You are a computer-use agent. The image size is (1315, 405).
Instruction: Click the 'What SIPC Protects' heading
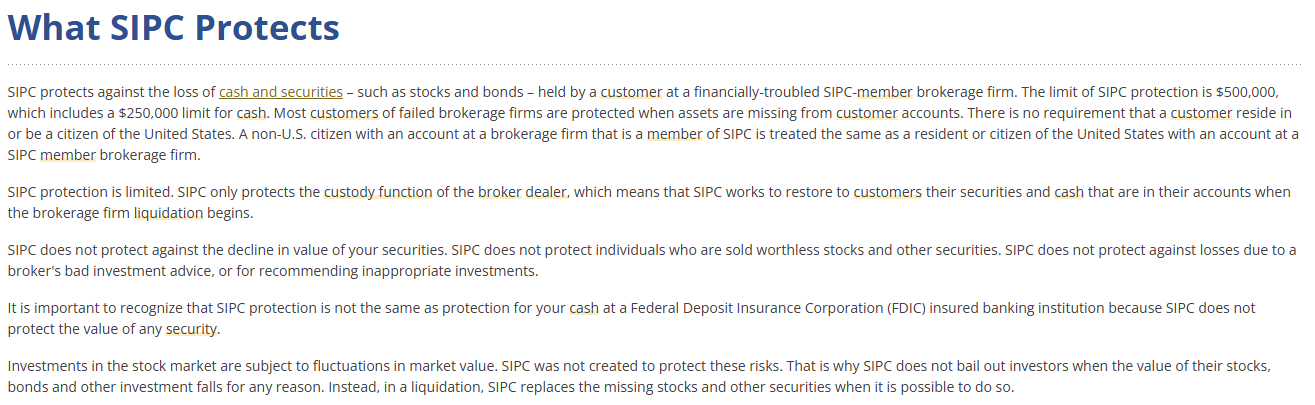click(x=174, y=28)
